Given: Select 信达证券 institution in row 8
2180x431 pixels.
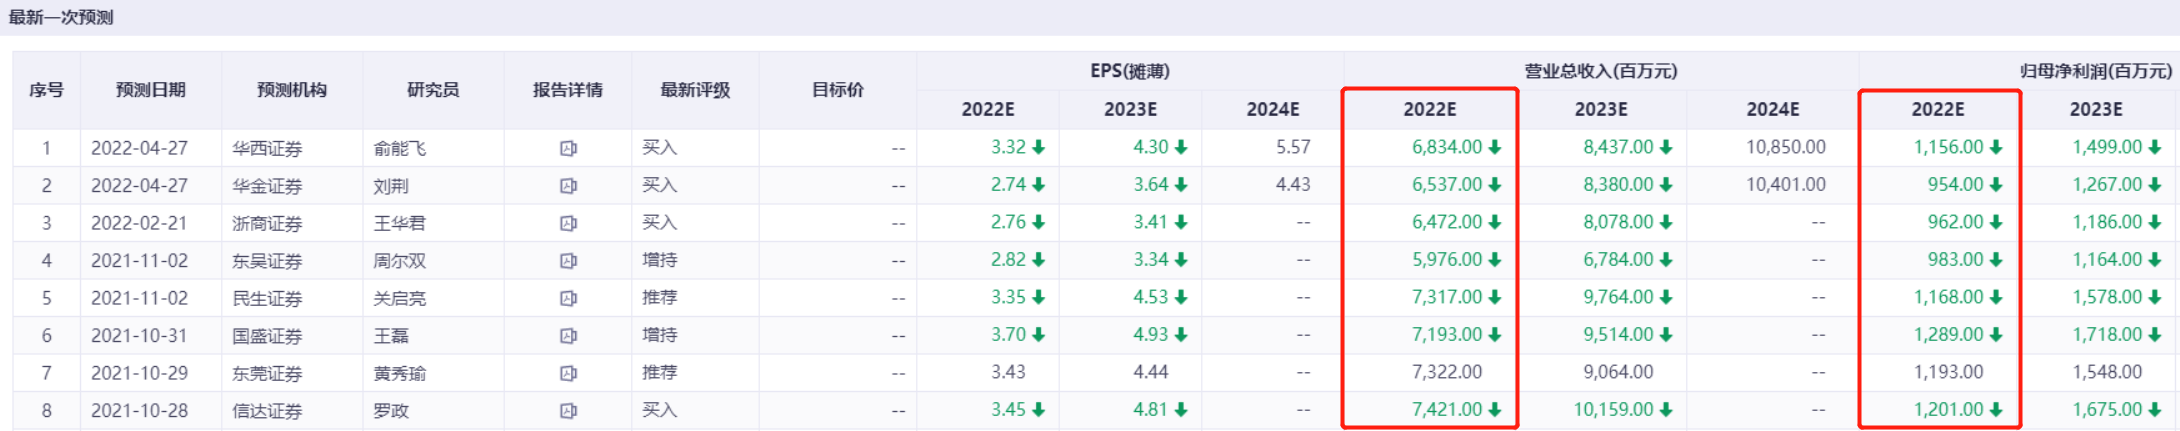Looking at the screenshot, I should (267, 410).
